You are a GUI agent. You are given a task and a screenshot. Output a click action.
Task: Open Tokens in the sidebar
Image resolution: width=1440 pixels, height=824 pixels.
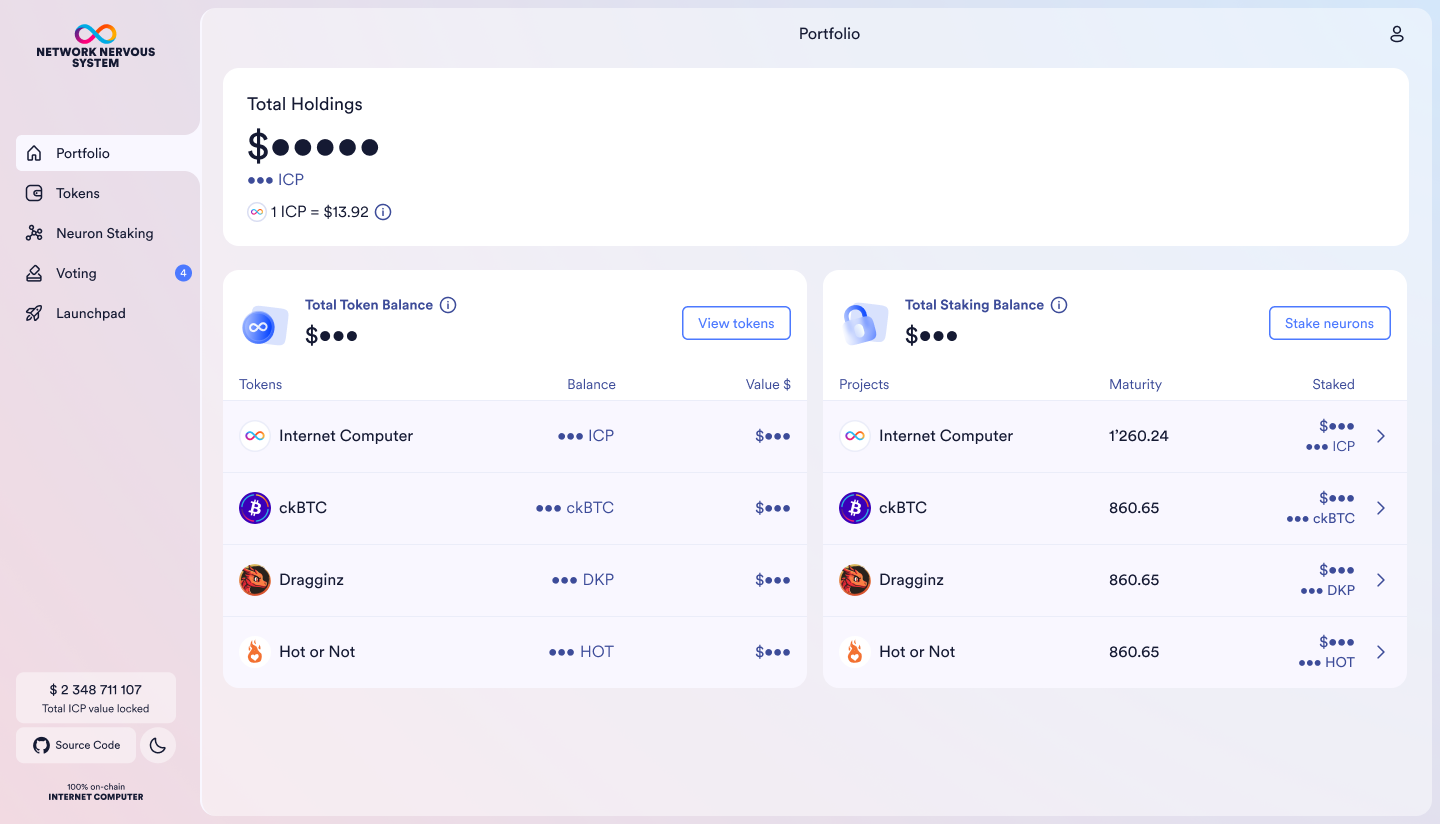pyautogui.click(x=78, y=193)
